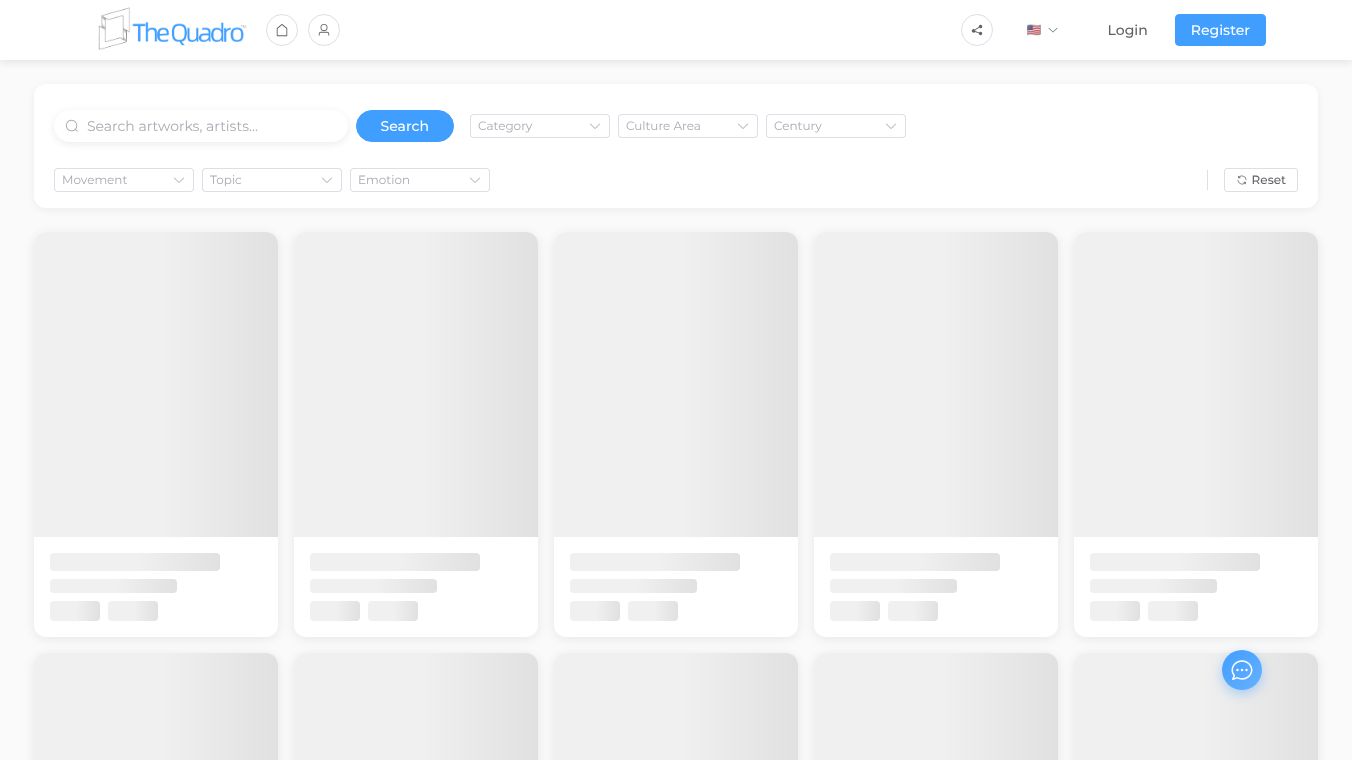Expand the Movement dropdown
The image size is (1352, 760).
[x=124, y=180]
